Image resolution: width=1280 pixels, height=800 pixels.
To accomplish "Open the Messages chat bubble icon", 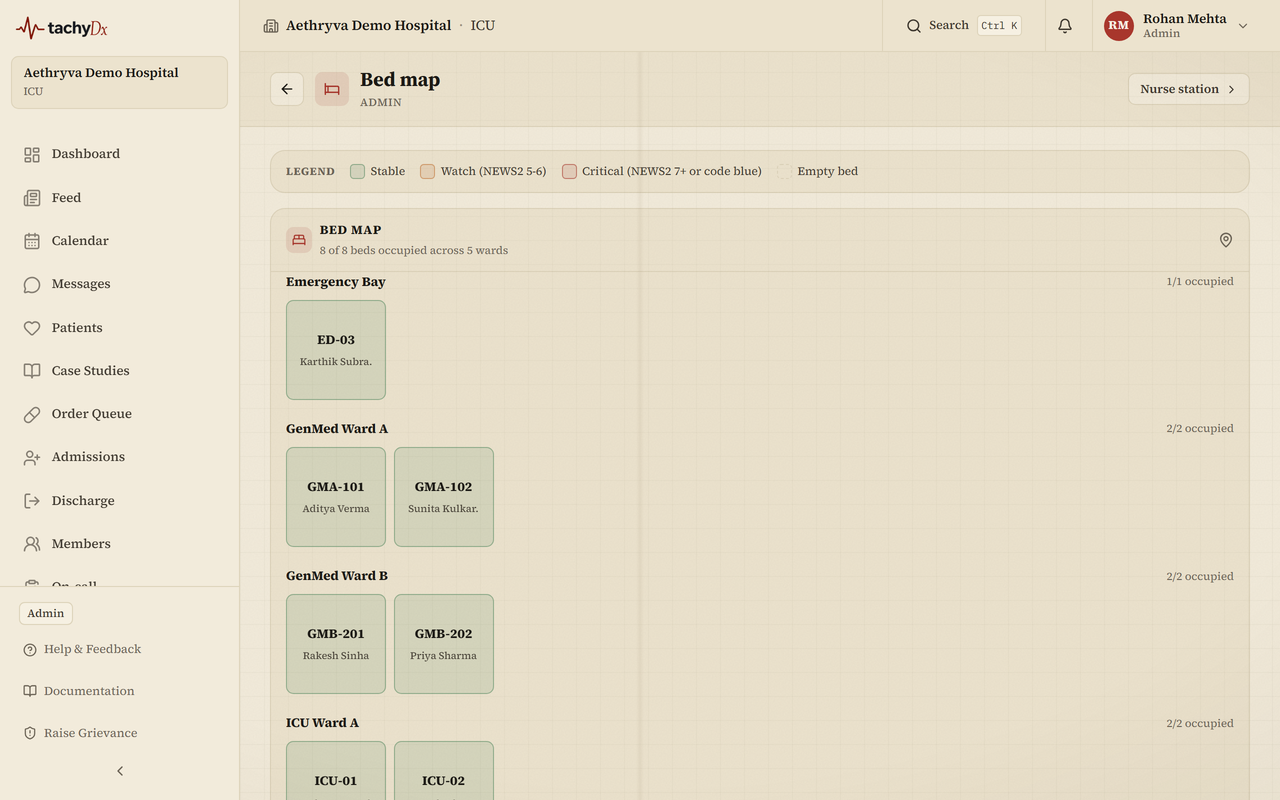I will pyautogui.click(x=32, y=284).
